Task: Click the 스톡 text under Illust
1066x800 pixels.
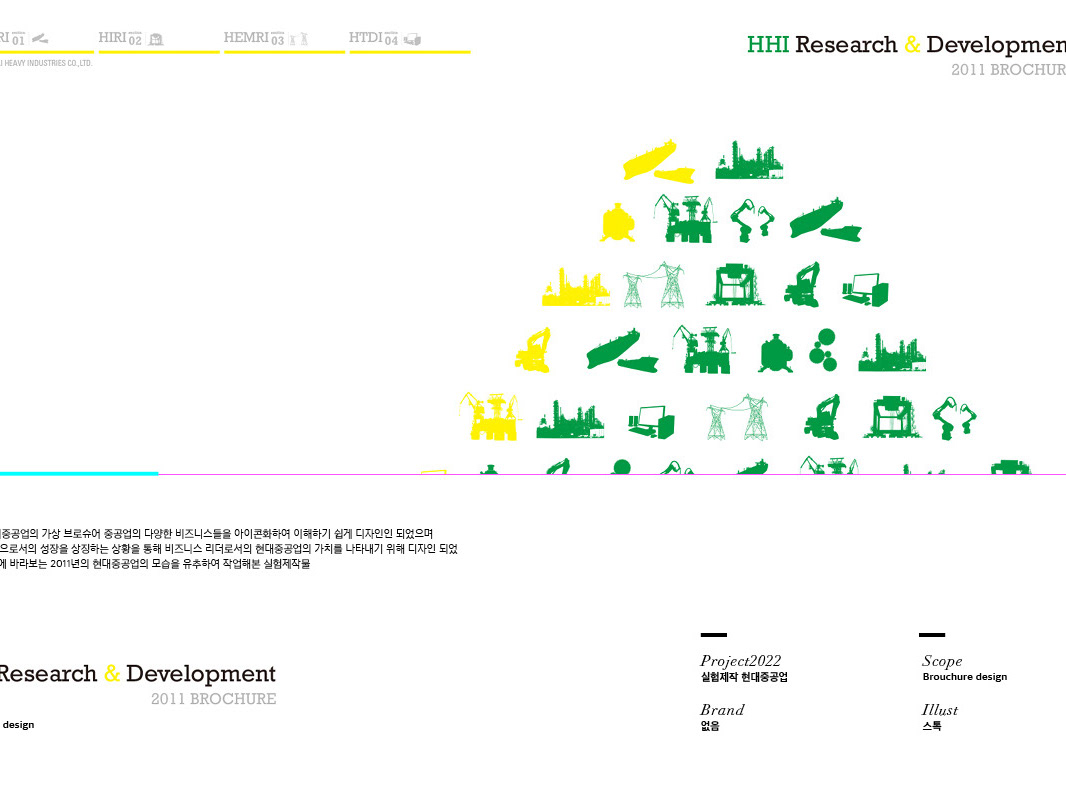Action: 931,726
